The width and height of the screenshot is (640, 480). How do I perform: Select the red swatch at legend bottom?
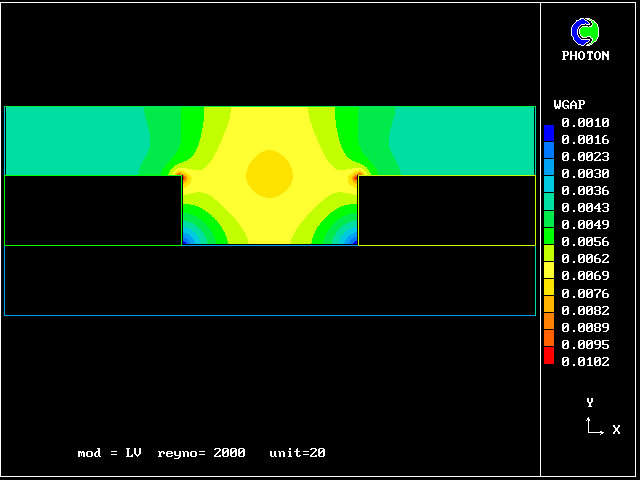click(549, 358)
